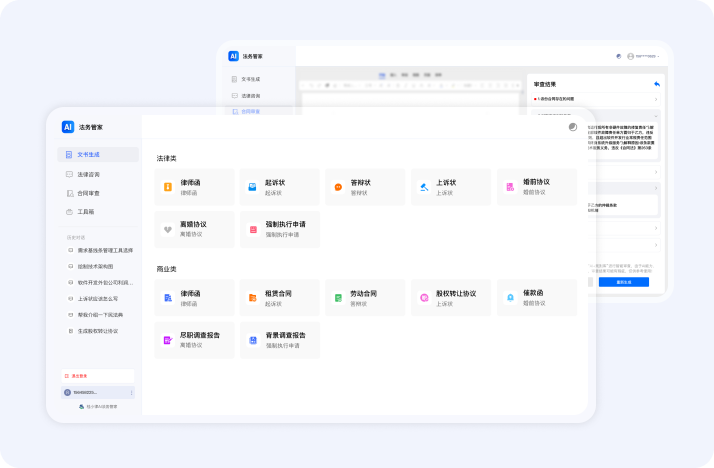Open history chat 绘制技术架构图
Screen dimensions: 714x468
tap(91, 266)
